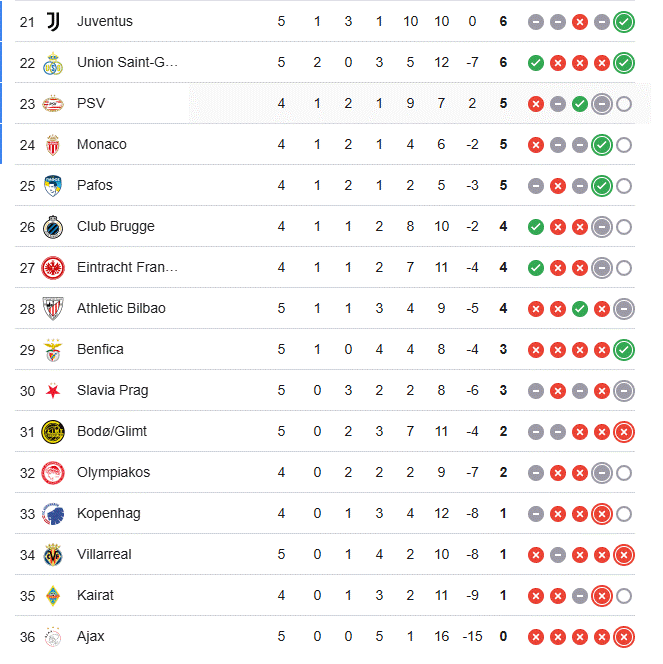Viewport: 663px width, 664px height.
Task: Go to the Bodø/Glimt team page
Action: pos(110,431)
